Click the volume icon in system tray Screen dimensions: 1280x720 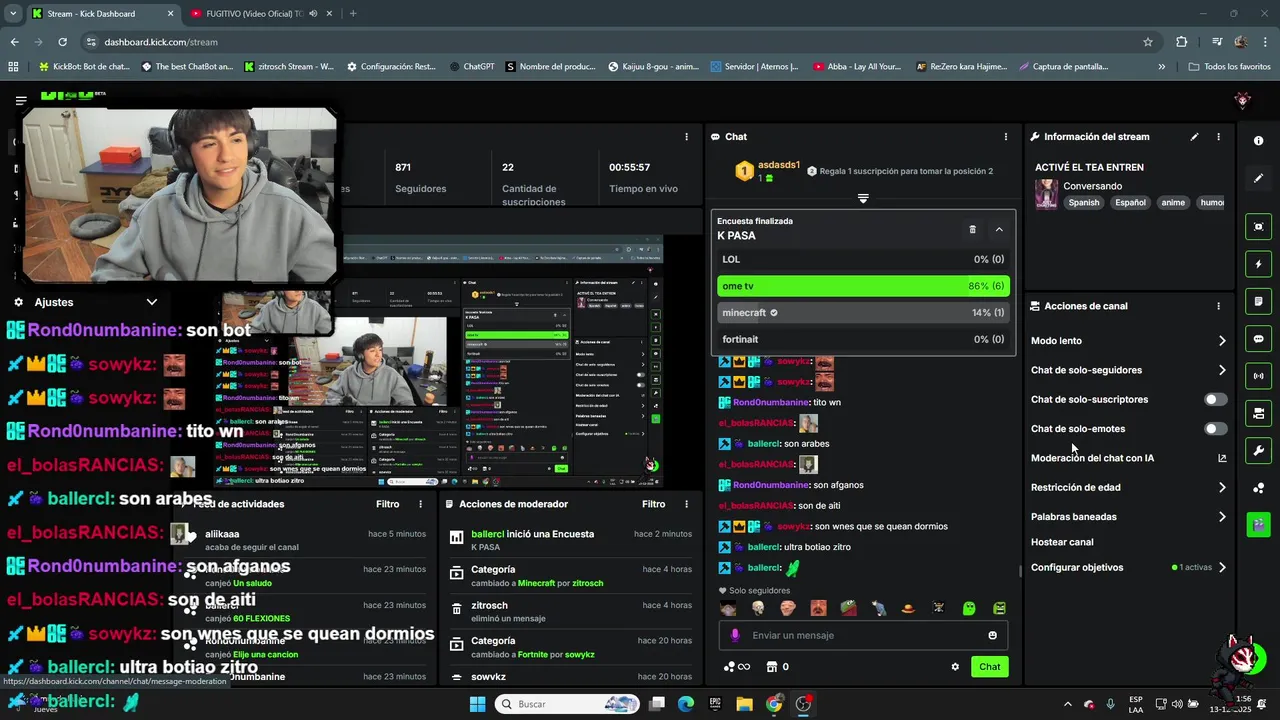(x=1176, y=704)
